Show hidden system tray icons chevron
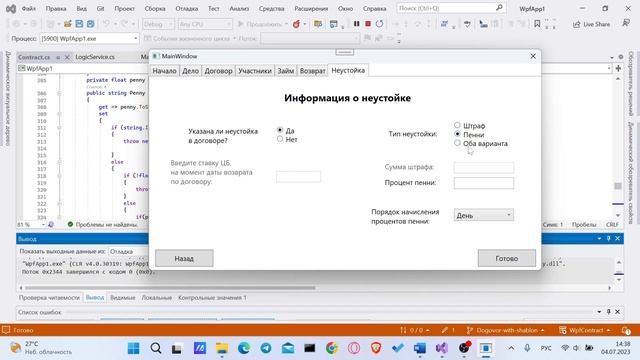Viewport: 640px width, 360px height. click(511, 348)
